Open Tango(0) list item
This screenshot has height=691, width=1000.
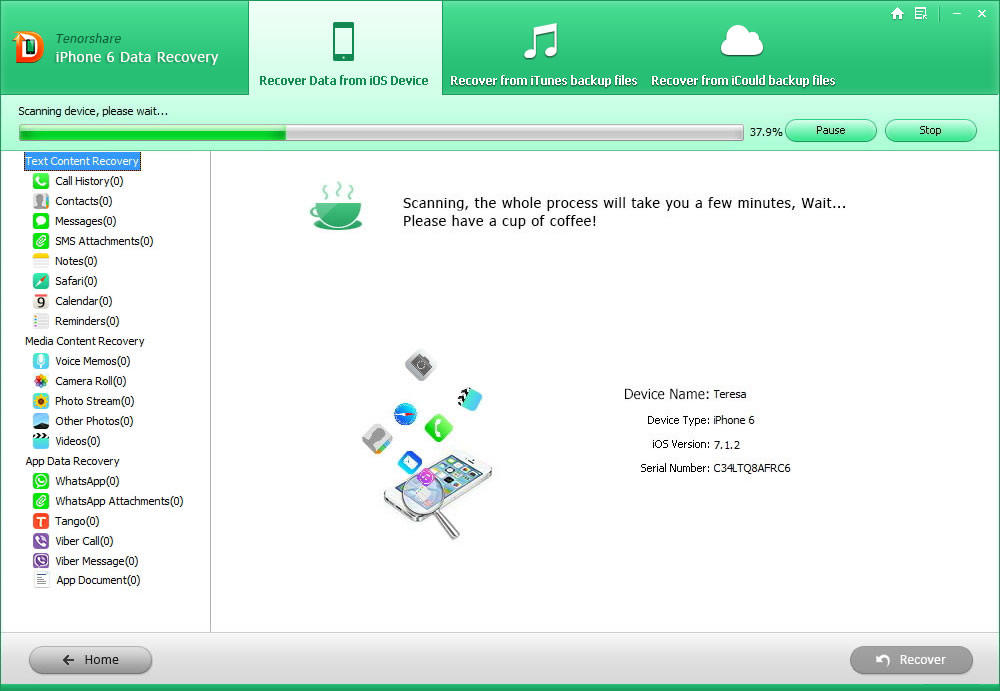click(x=77, y=521)
